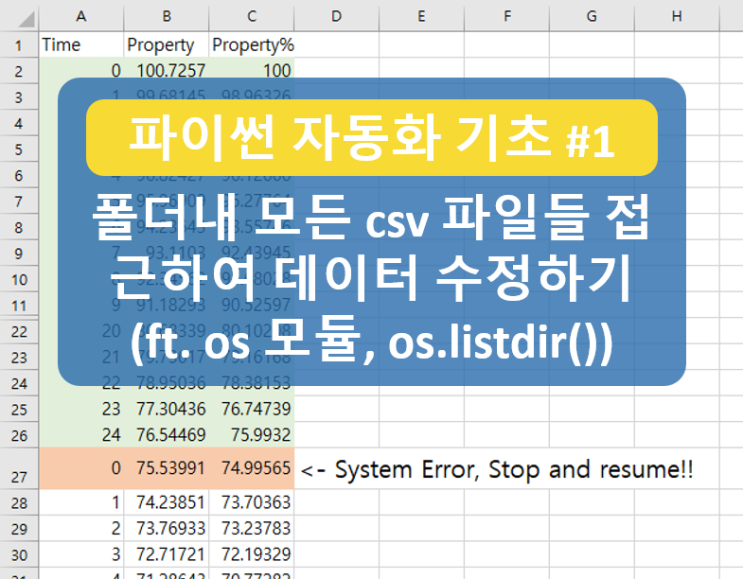Click cell containing 76.54469
Image resolution: width=743 pixels, height=579 pixels.
pos(166,435)
